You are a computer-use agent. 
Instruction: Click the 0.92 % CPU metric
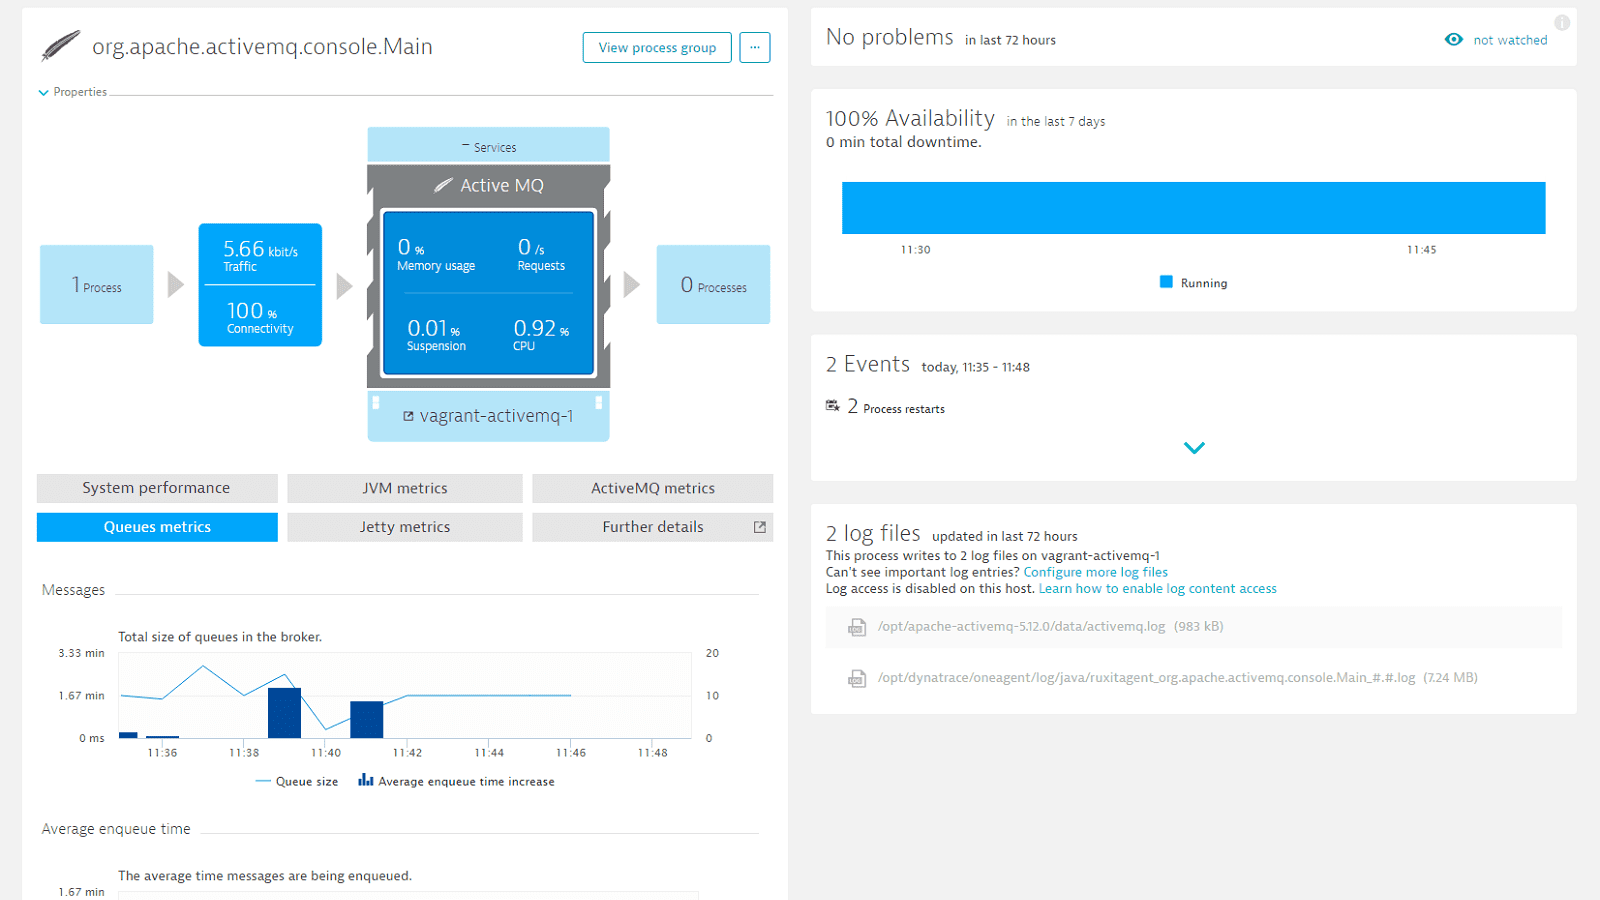point(541,335)
